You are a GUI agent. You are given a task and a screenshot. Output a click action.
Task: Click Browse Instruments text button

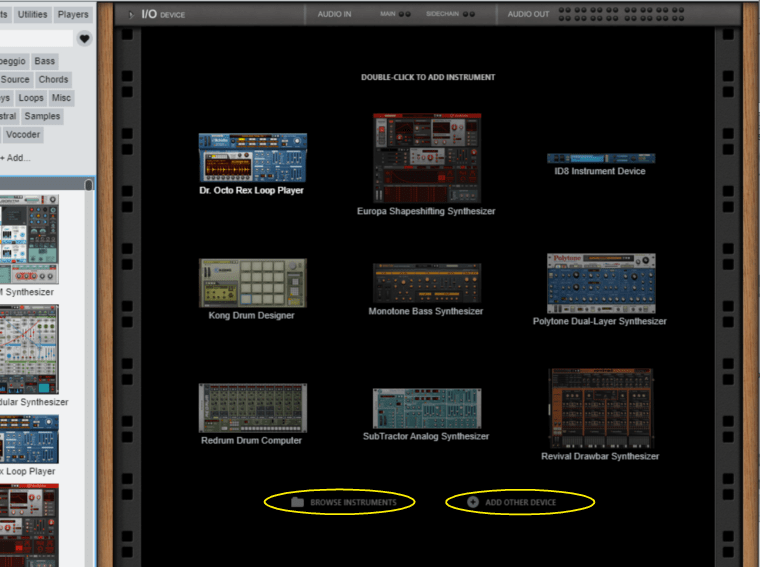pos(354,502)
